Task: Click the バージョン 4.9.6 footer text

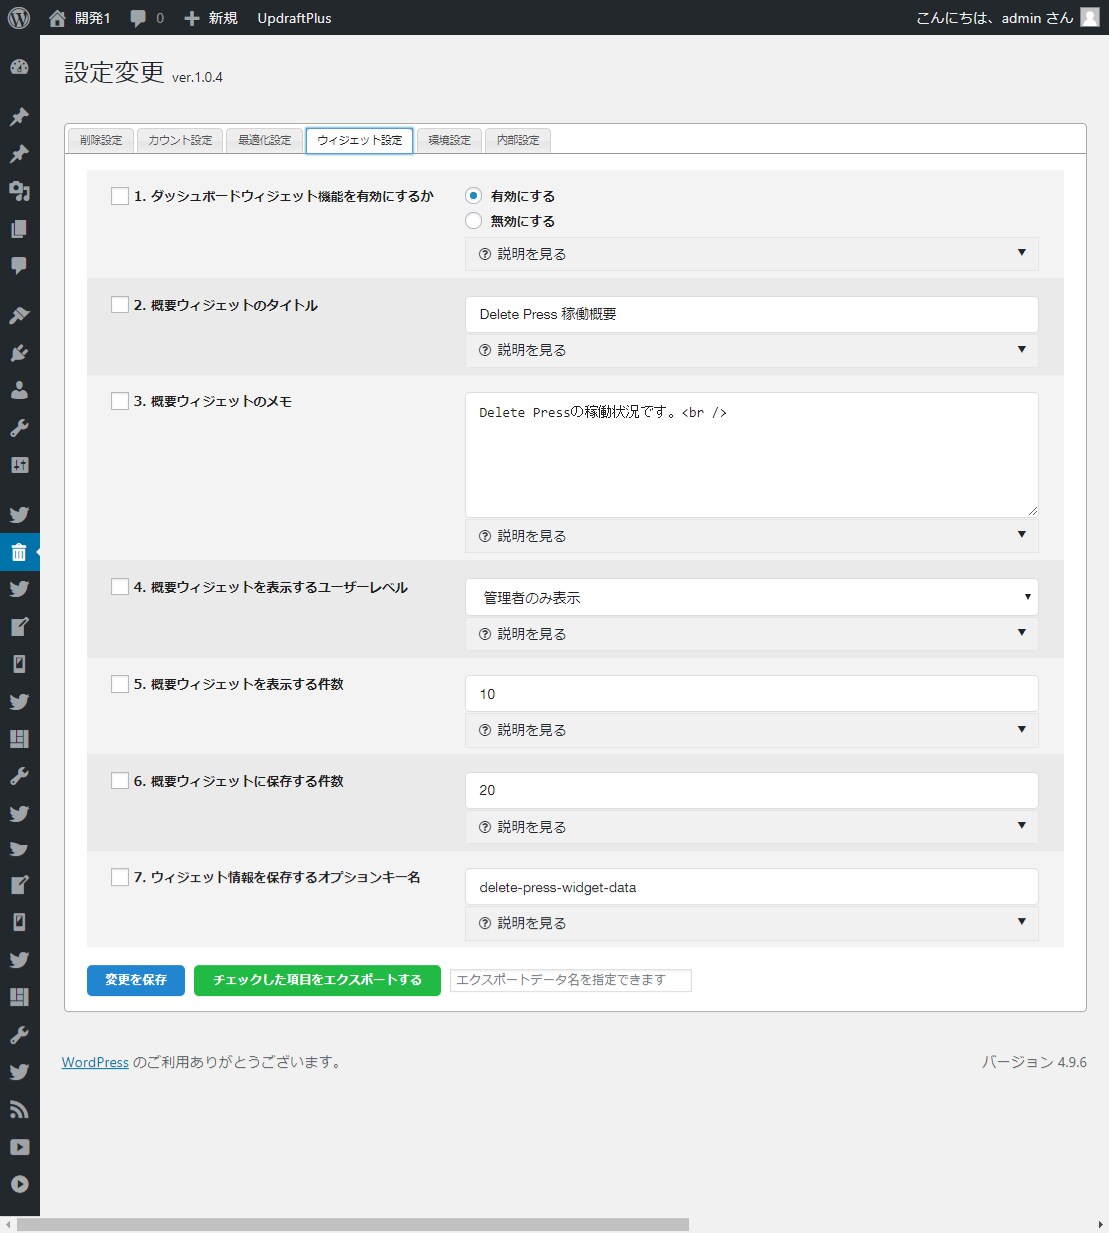Action: point(1034,1062)
